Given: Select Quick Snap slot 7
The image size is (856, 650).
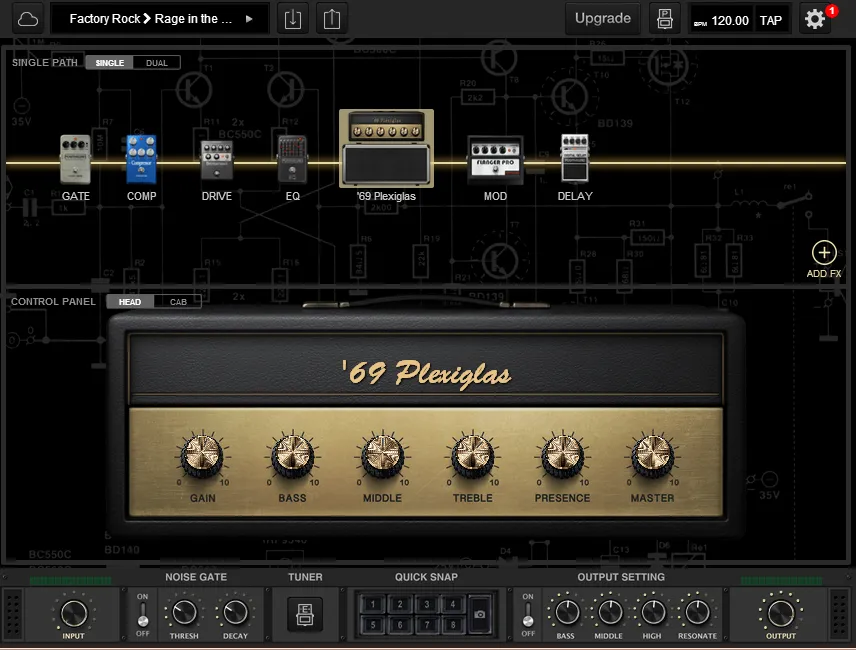Looking at the screenshot, I should point(426,625).
